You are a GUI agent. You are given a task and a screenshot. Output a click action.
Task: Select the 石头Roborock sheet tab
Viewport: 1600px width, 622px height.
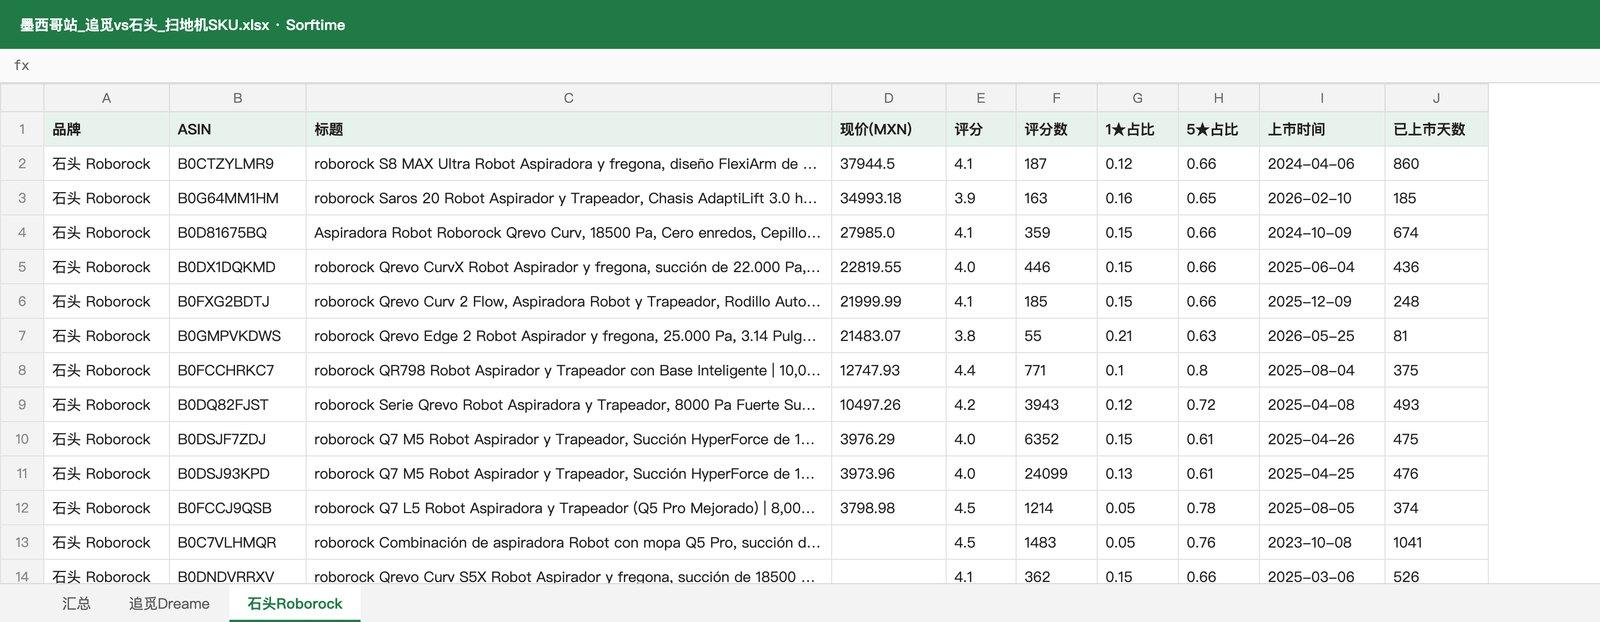click(295, 604)
